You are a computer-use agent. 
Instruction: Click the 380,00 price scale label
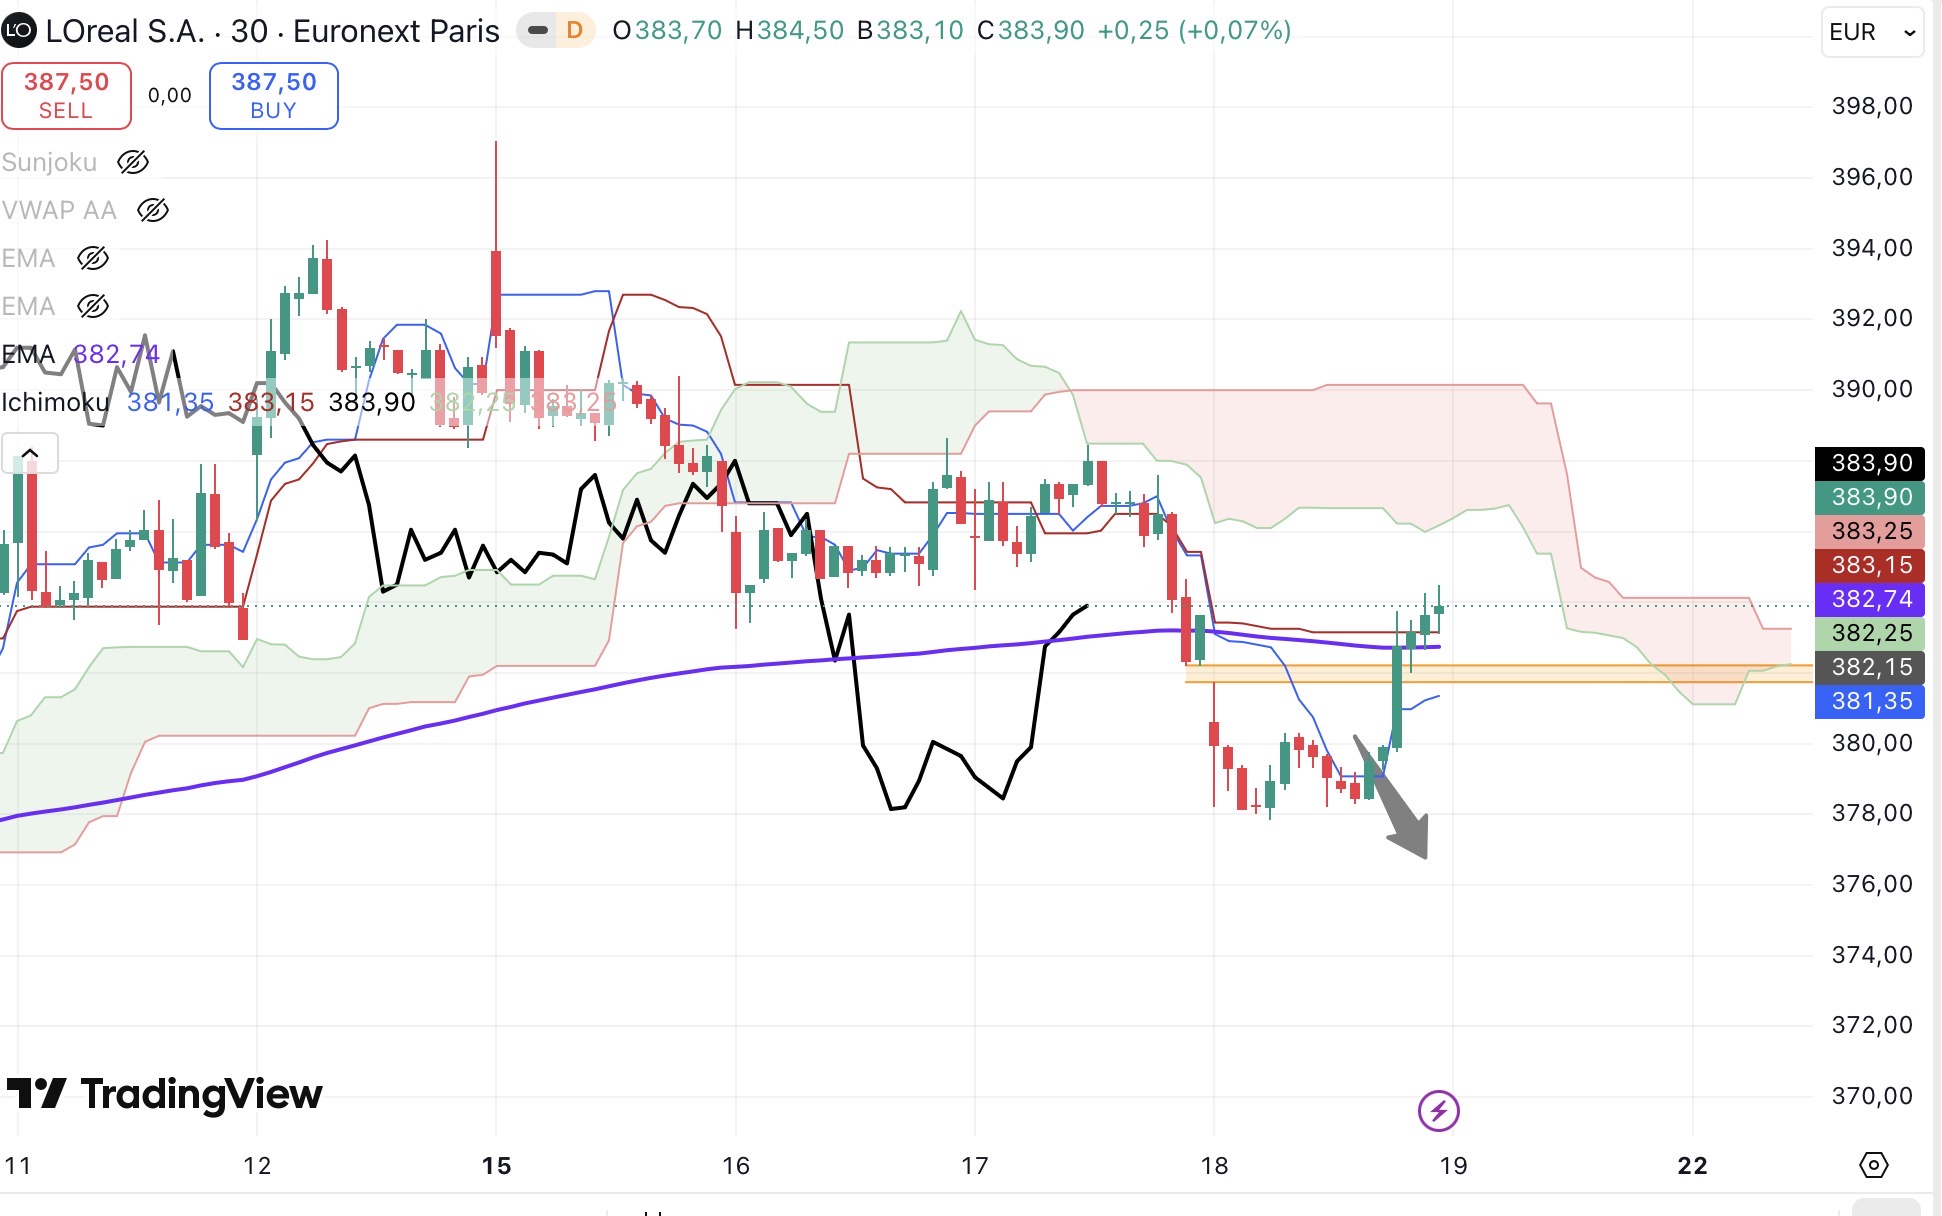[x=1872, y=743]
